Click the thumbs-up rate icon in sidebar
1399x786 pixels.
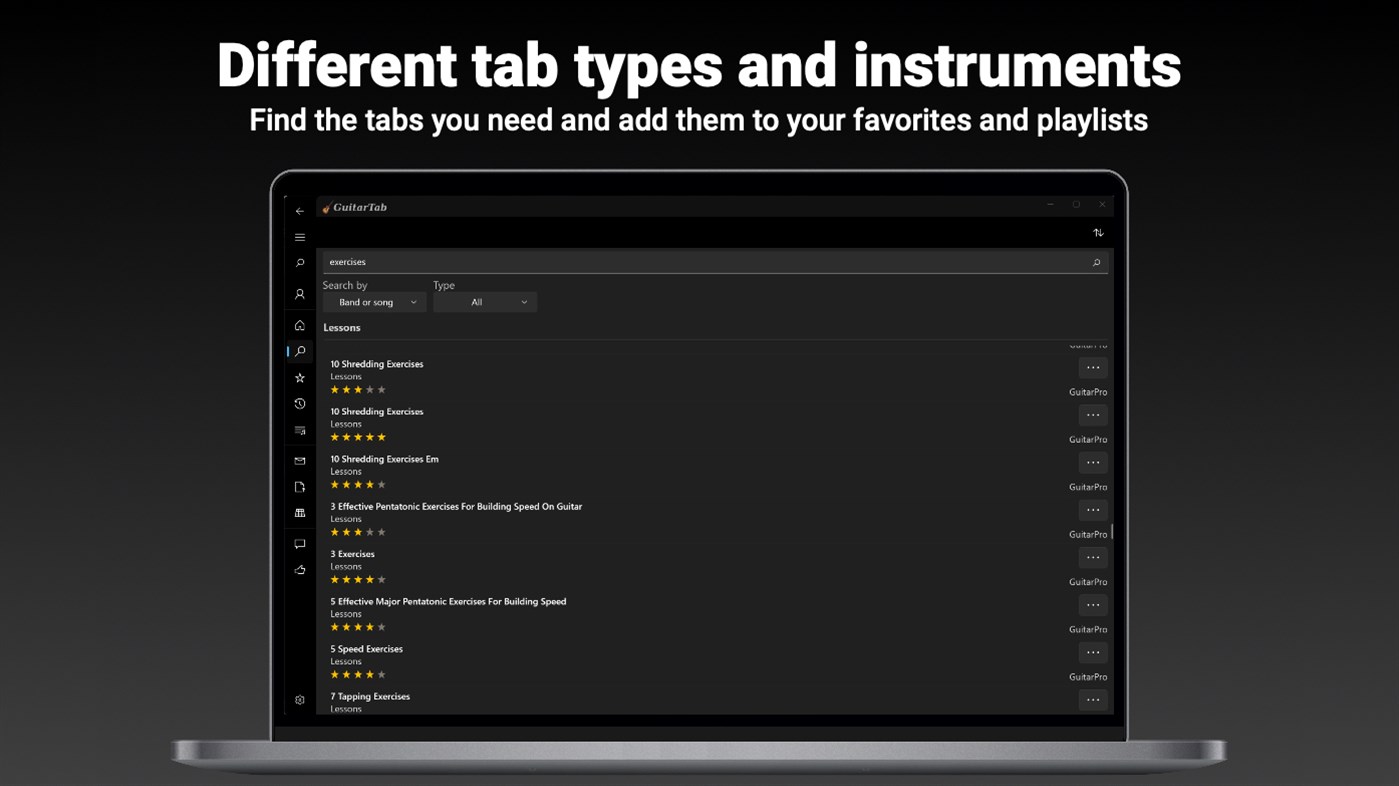(x=299, y=569)
